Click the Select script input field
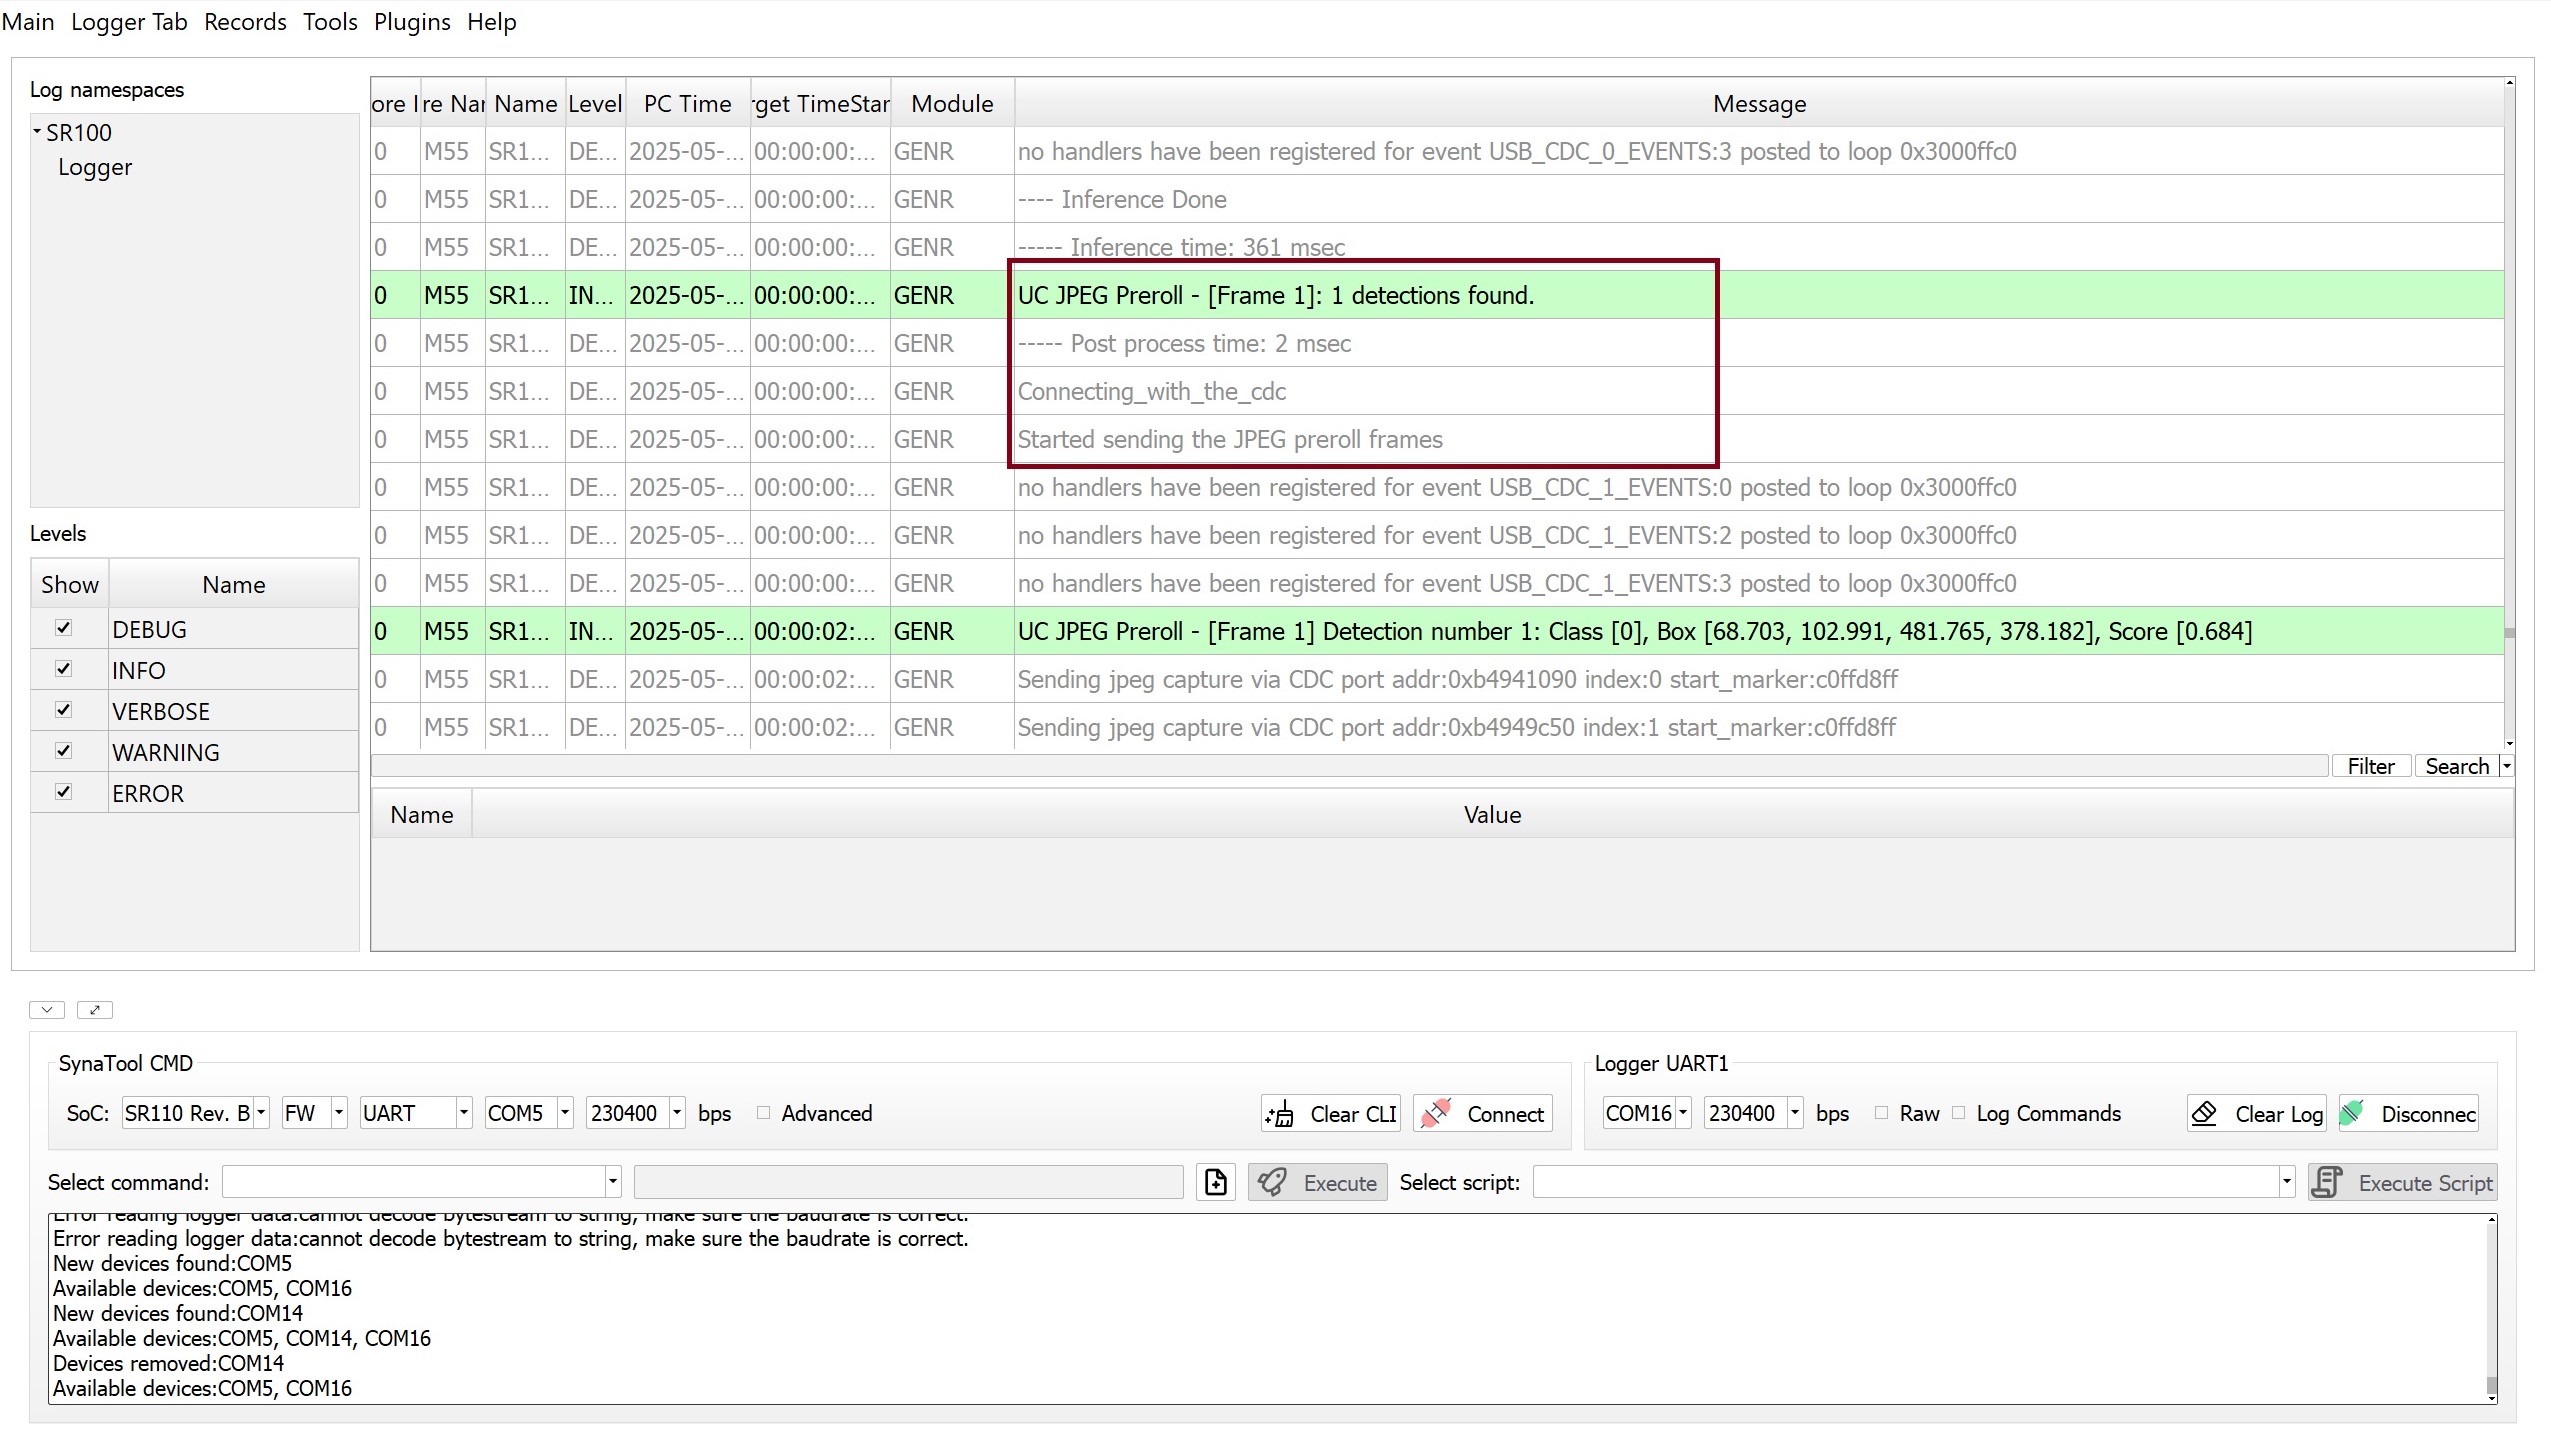The image size is (2551, 1441). [1900, 1182]
